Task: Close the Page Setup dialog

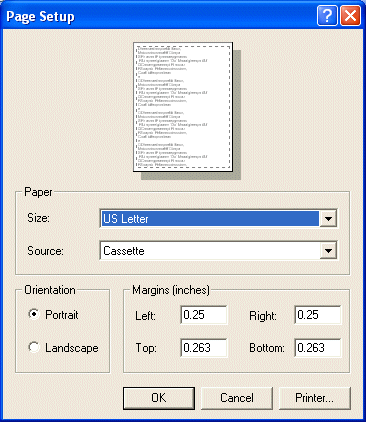Action: point(350,16)
